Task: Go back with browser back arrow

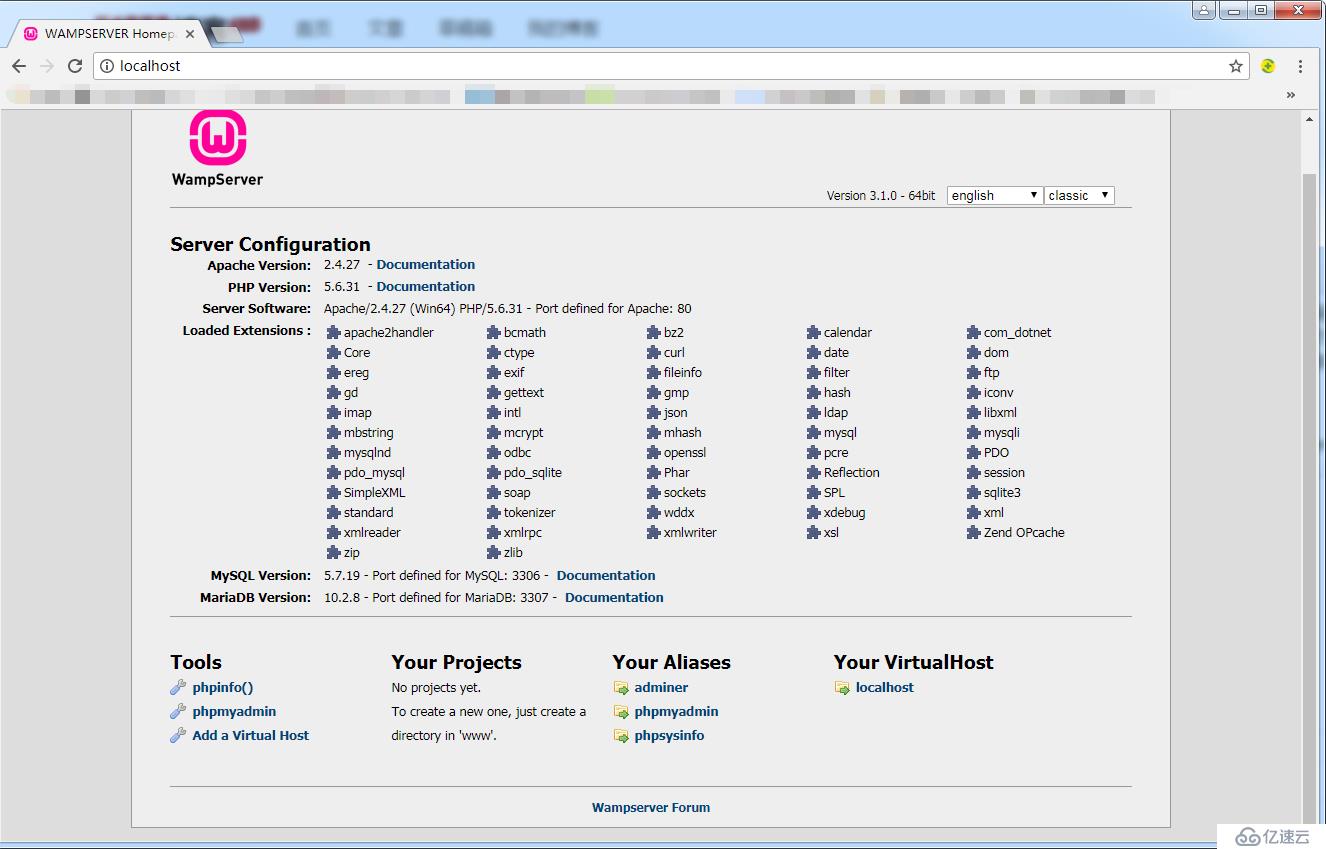Action: click(19, 66)
